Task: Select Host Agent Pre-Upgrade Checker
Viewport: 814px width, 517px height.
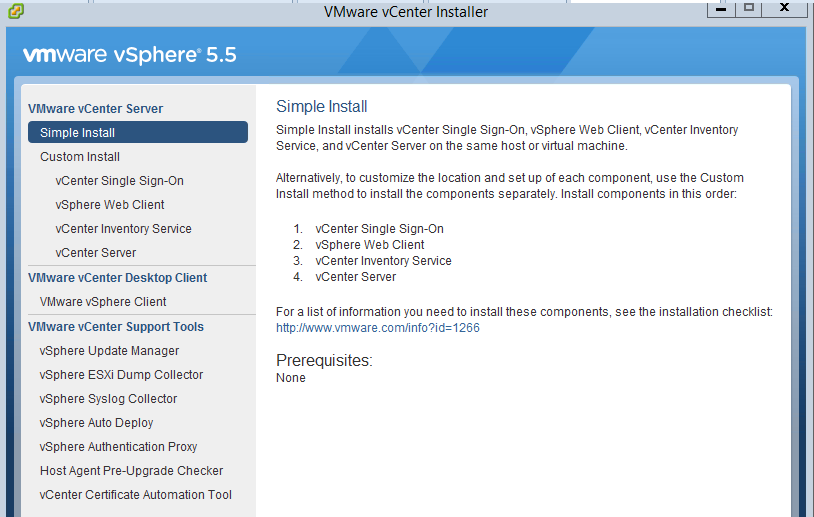Action: tap(131, 471)
